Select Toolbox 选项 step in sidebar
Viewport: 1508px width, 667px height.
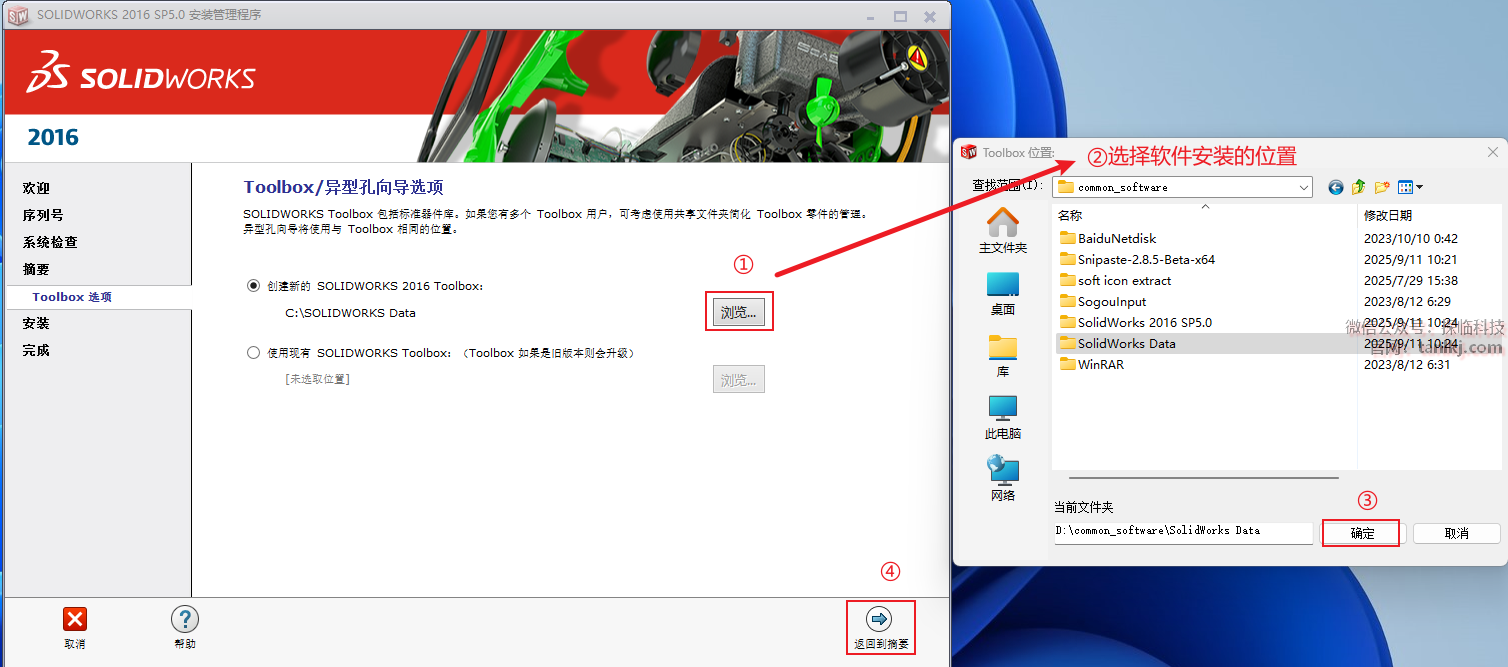pos(72,297)
